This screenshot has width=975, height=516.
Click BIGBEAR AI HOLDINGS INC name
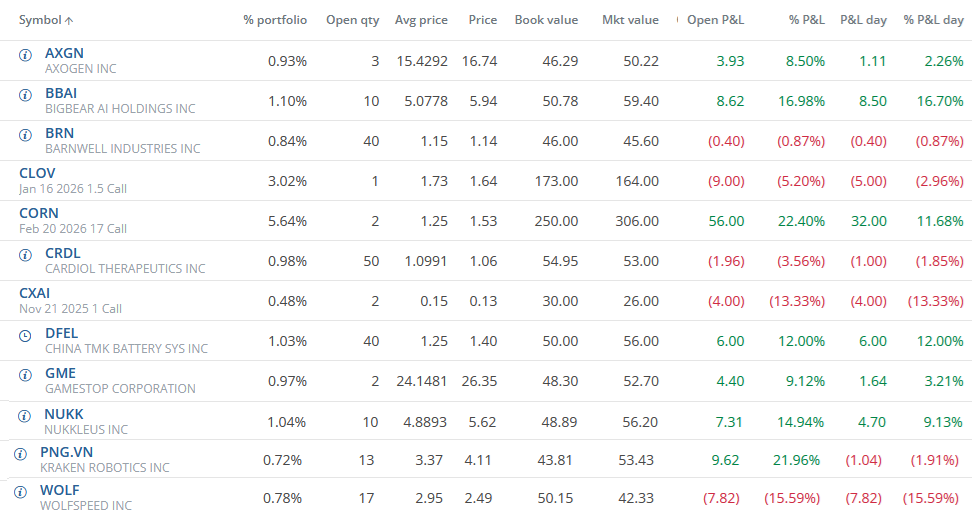coord(120,109)
